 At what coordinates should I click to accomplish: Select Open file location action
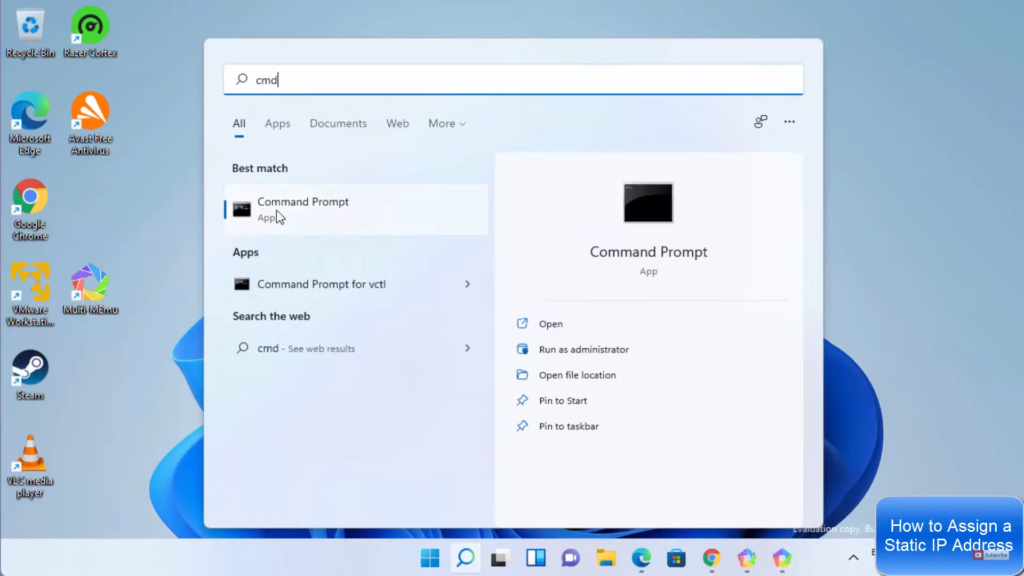pos(577,375)
